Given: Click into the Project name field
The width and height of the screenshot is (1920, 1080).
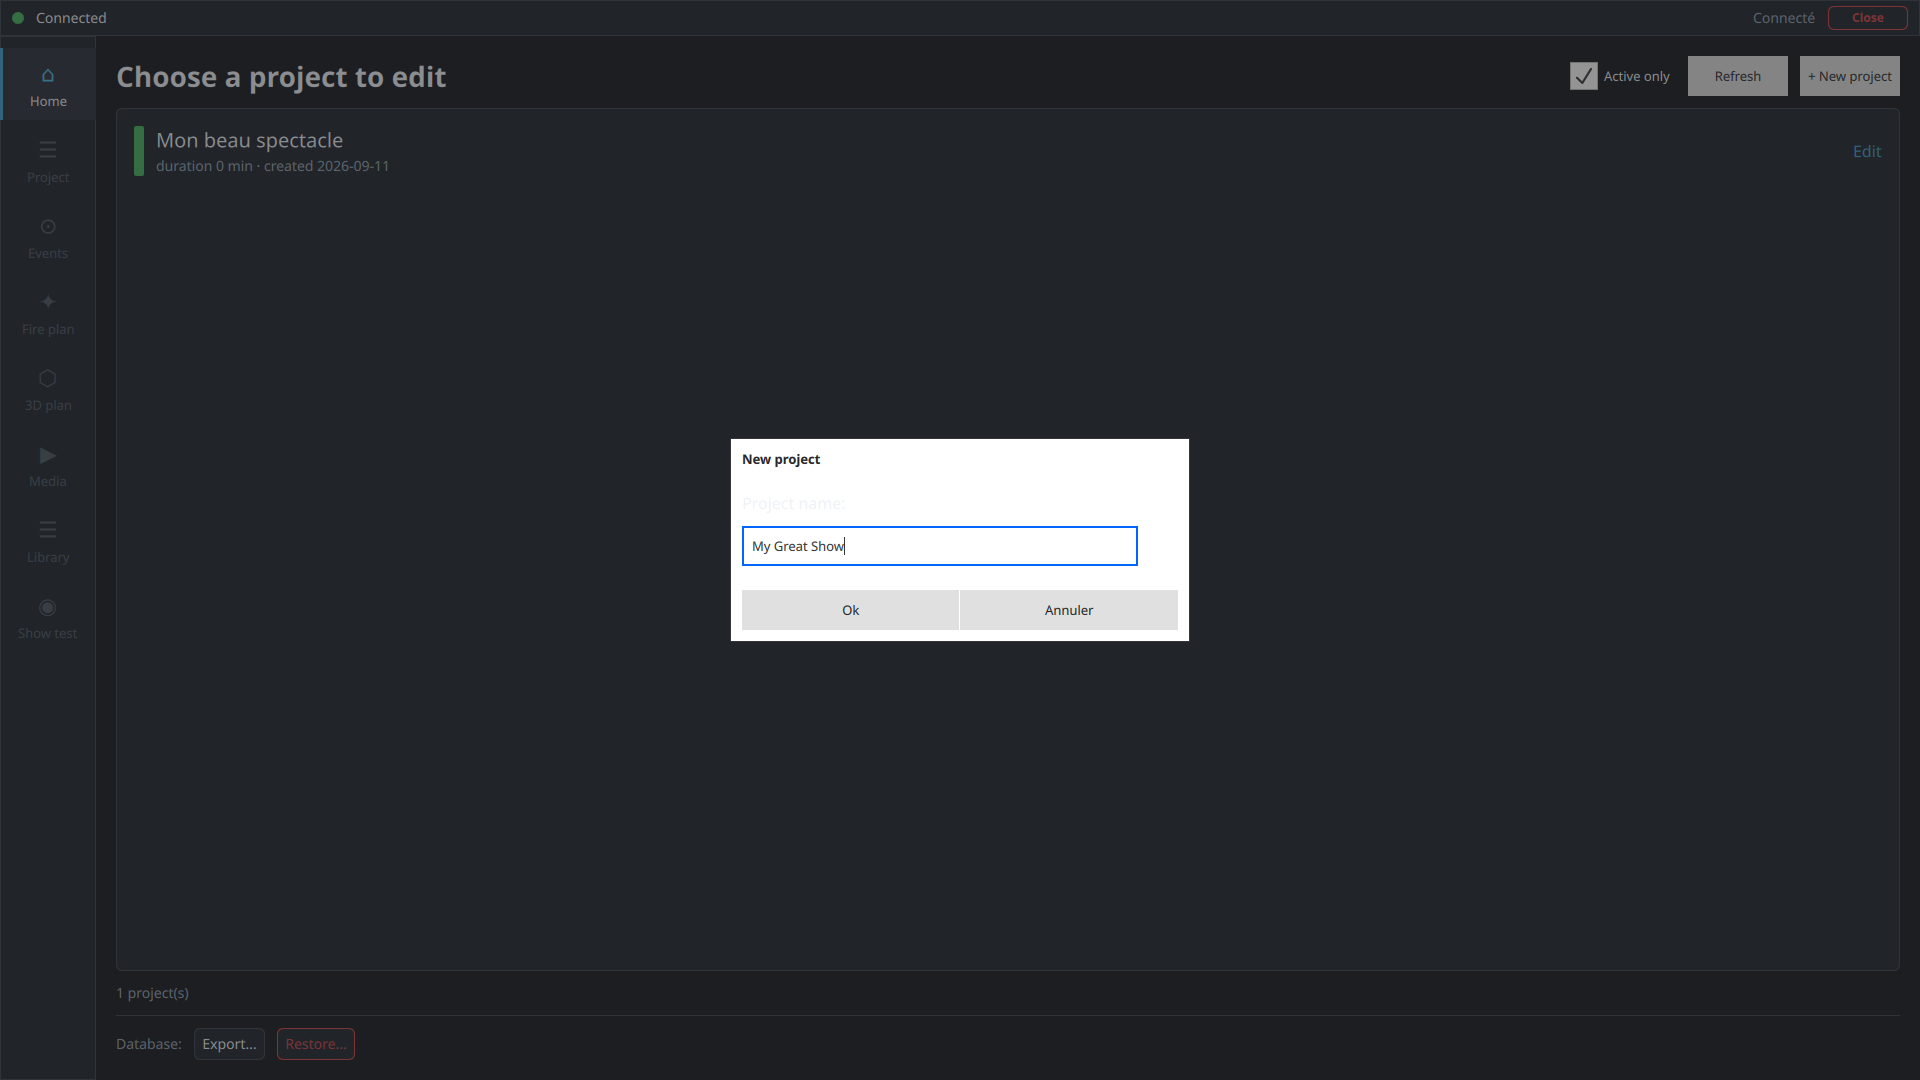Looking at the screenshot, I should pyautogui.click(x=939, y=546).
